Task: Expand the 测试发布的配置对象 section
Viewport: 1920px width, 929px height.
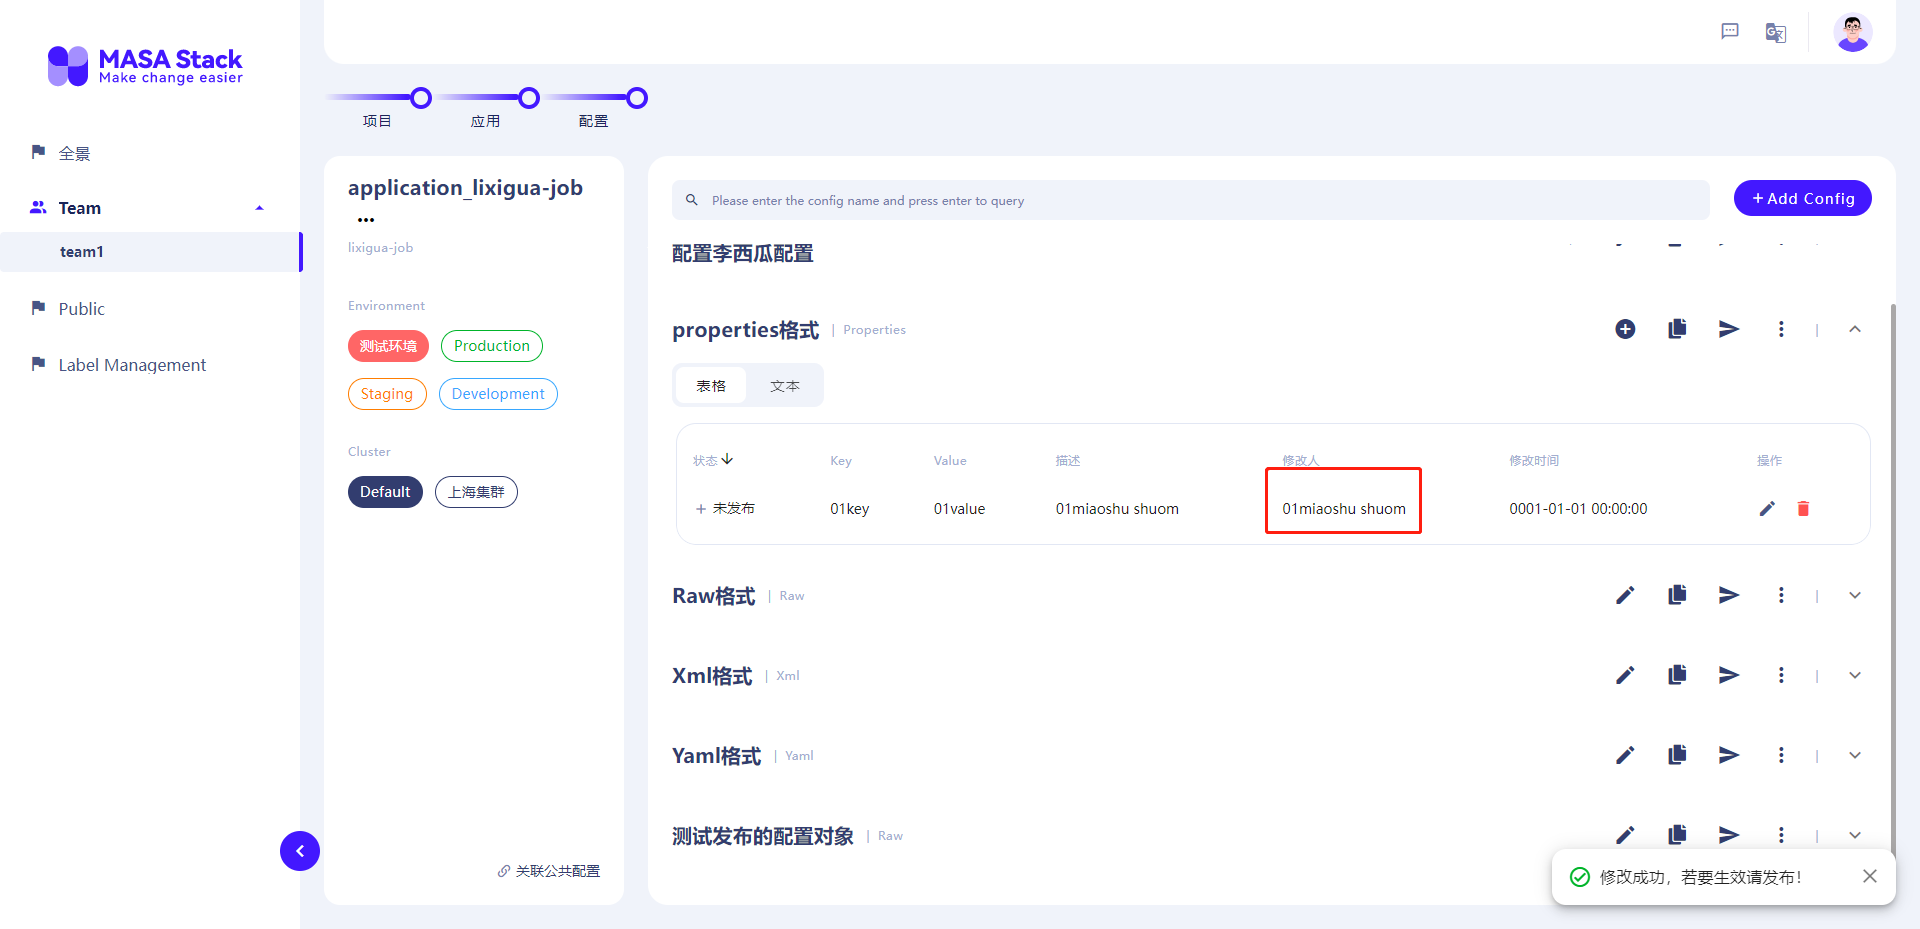Action: [1855, 835]
